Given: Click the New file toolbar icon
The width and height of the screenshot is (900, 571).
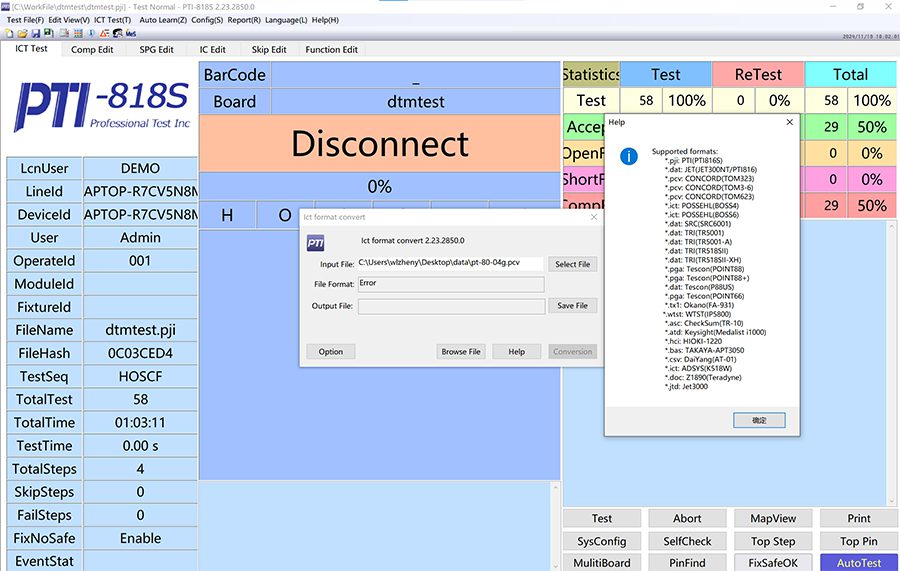Looking at the screenshot, I should click(x=10, y=34).
